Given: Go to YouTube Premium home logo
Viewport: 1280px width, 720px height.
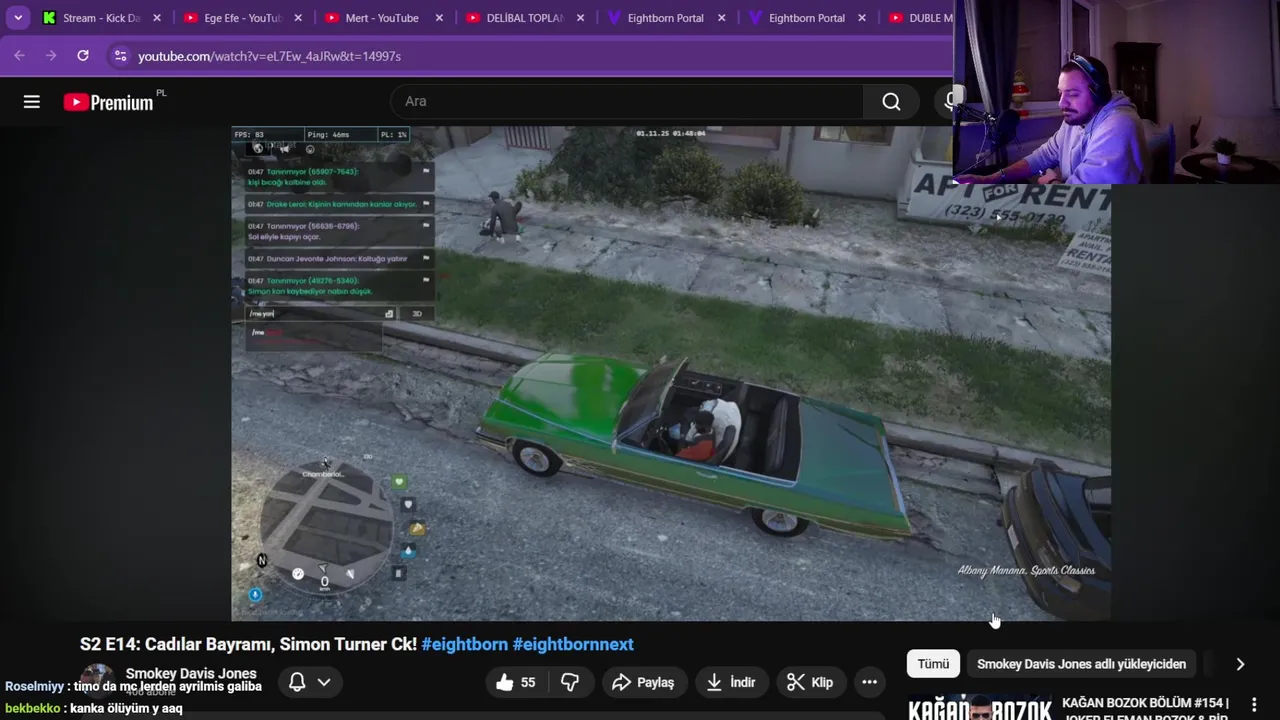Looking at the screenshot, I should tap(108, 102).
